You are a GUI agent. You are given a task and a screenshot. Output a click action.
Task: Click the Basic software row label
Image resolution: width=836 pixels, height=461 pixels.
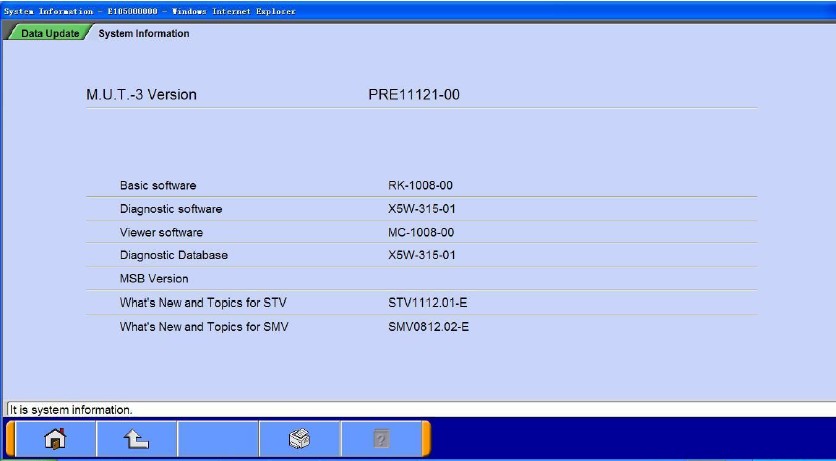158,186
